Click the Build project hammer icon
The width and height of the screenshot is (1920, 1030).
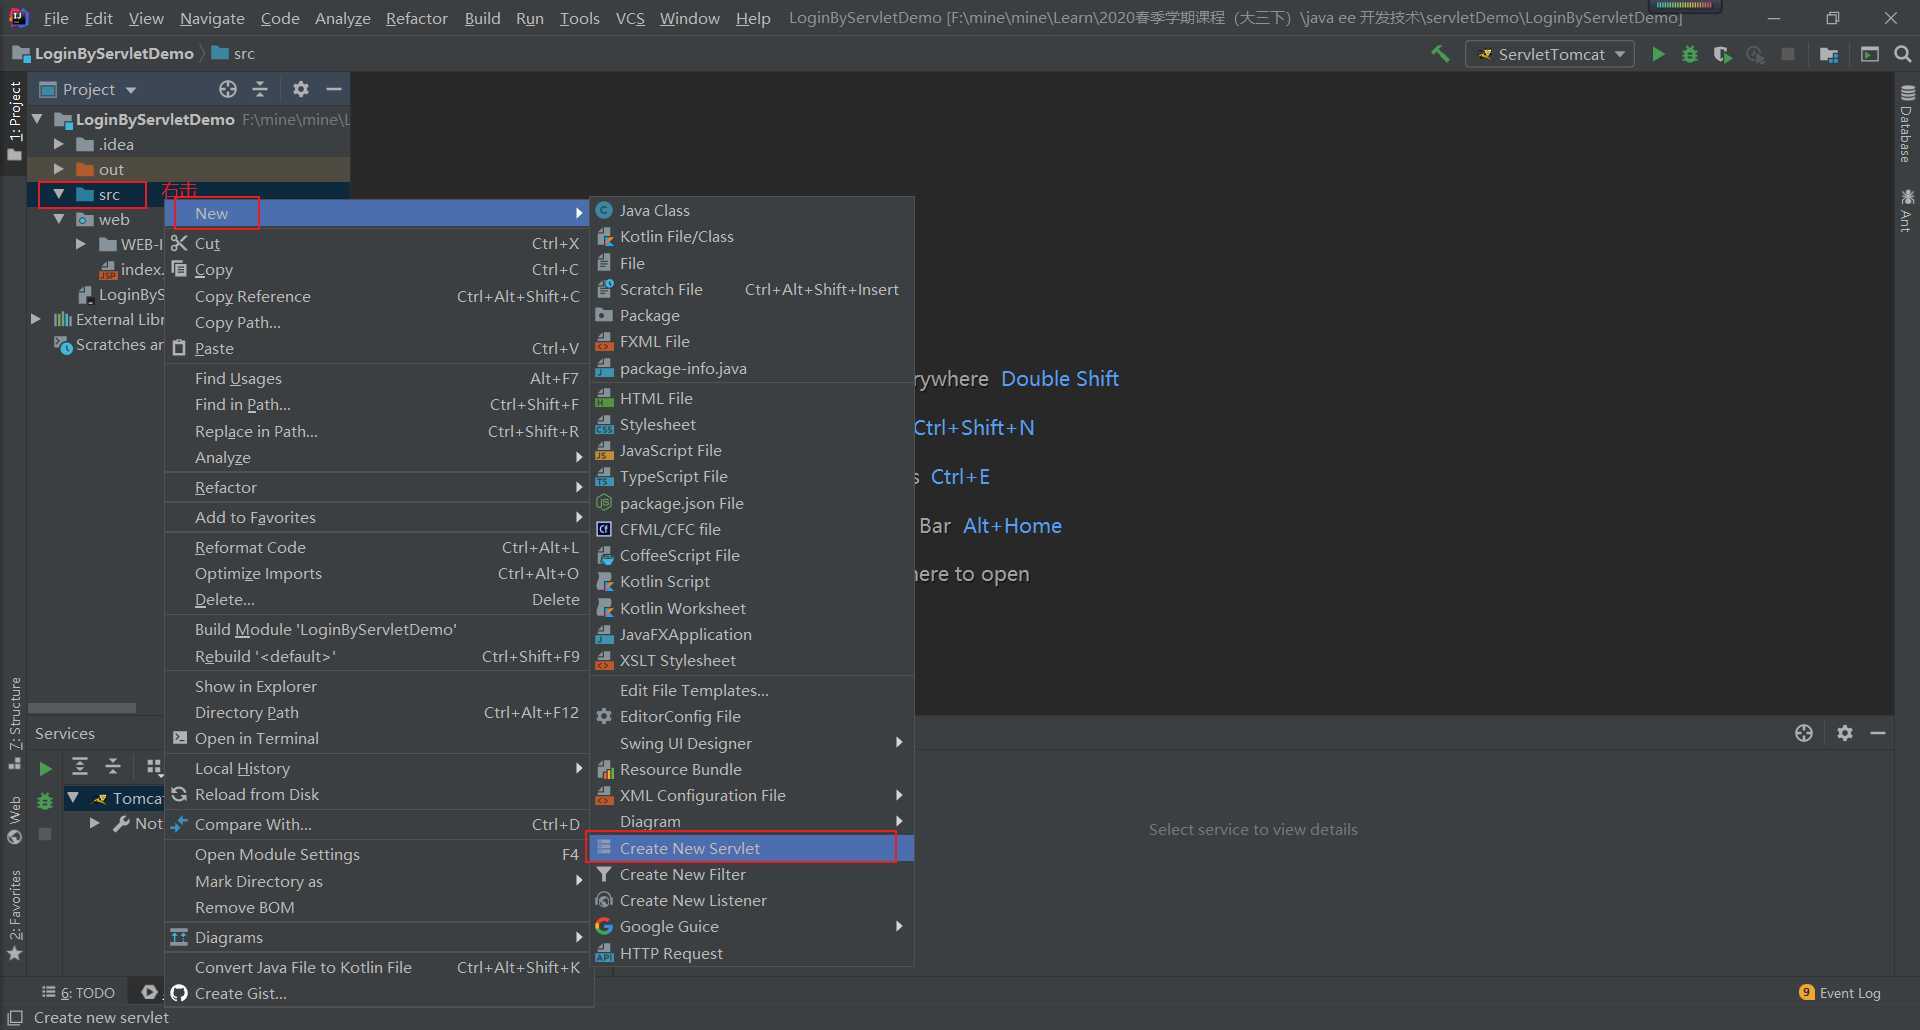coord(1440,54)
